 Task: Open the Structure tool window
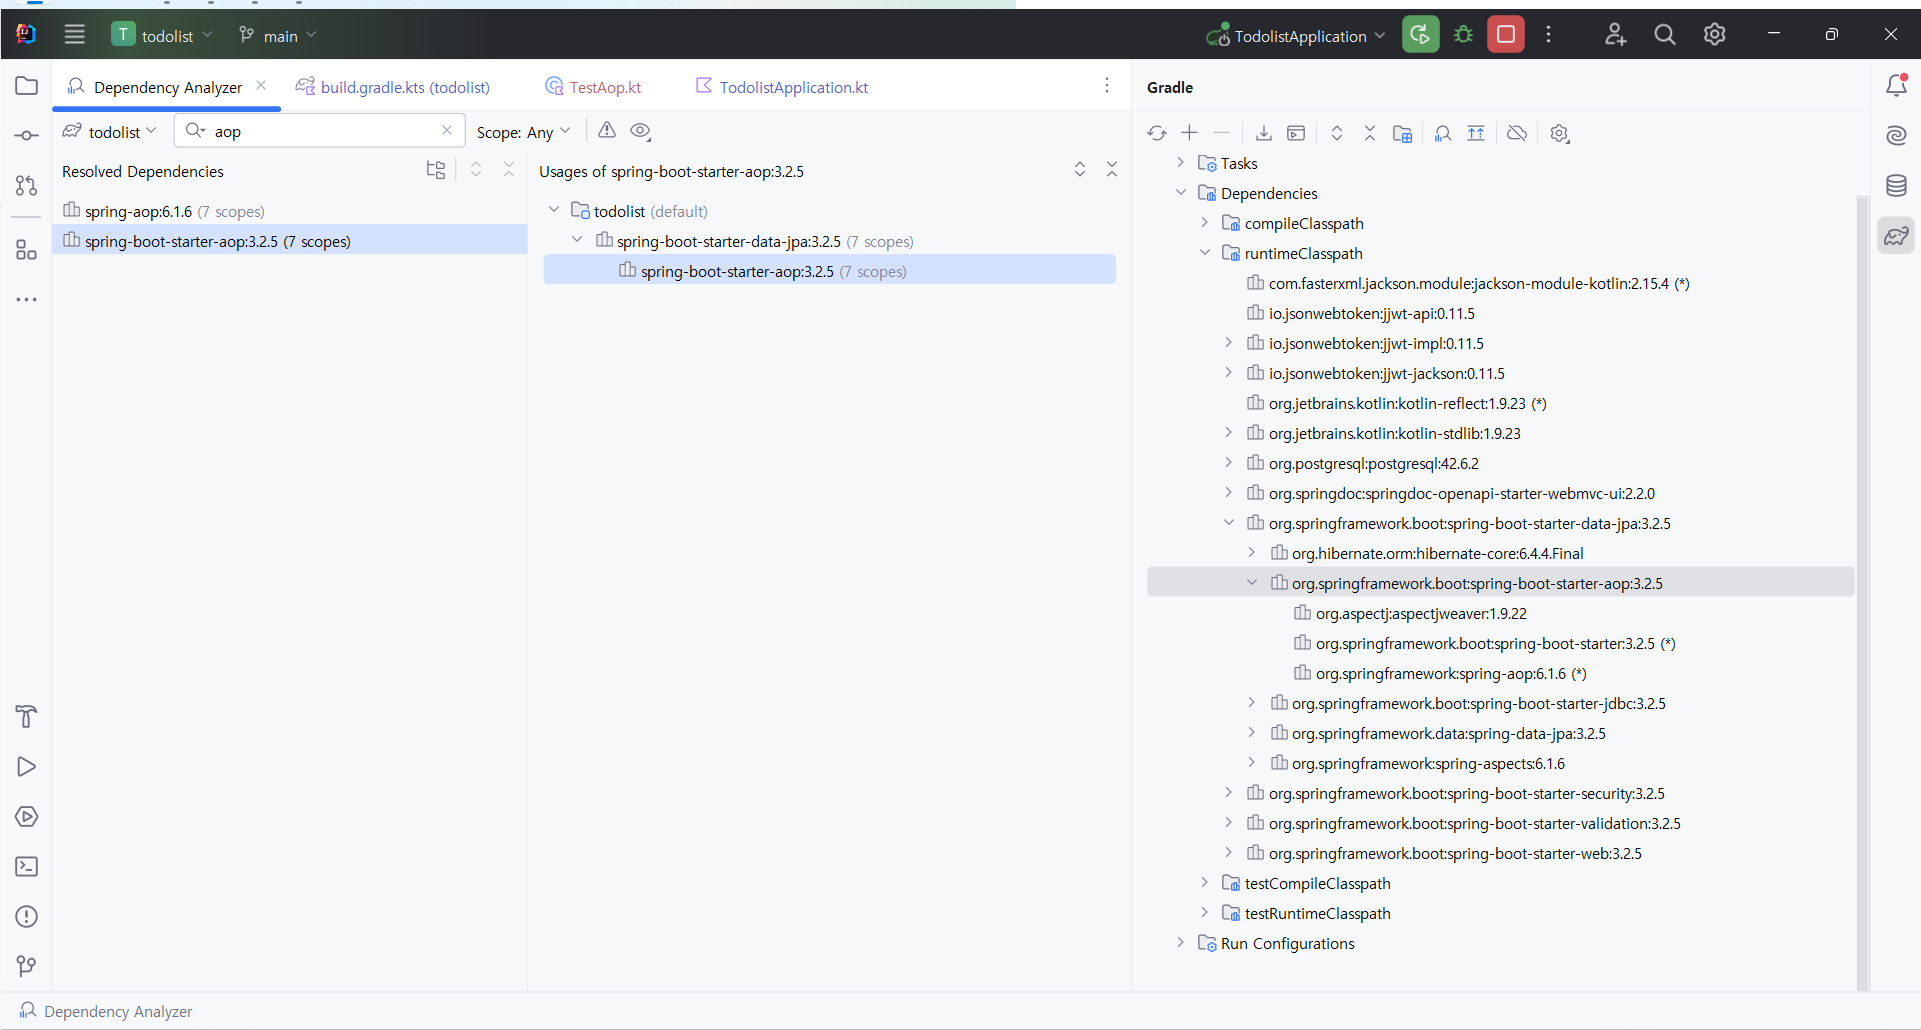tap(27, 250)
